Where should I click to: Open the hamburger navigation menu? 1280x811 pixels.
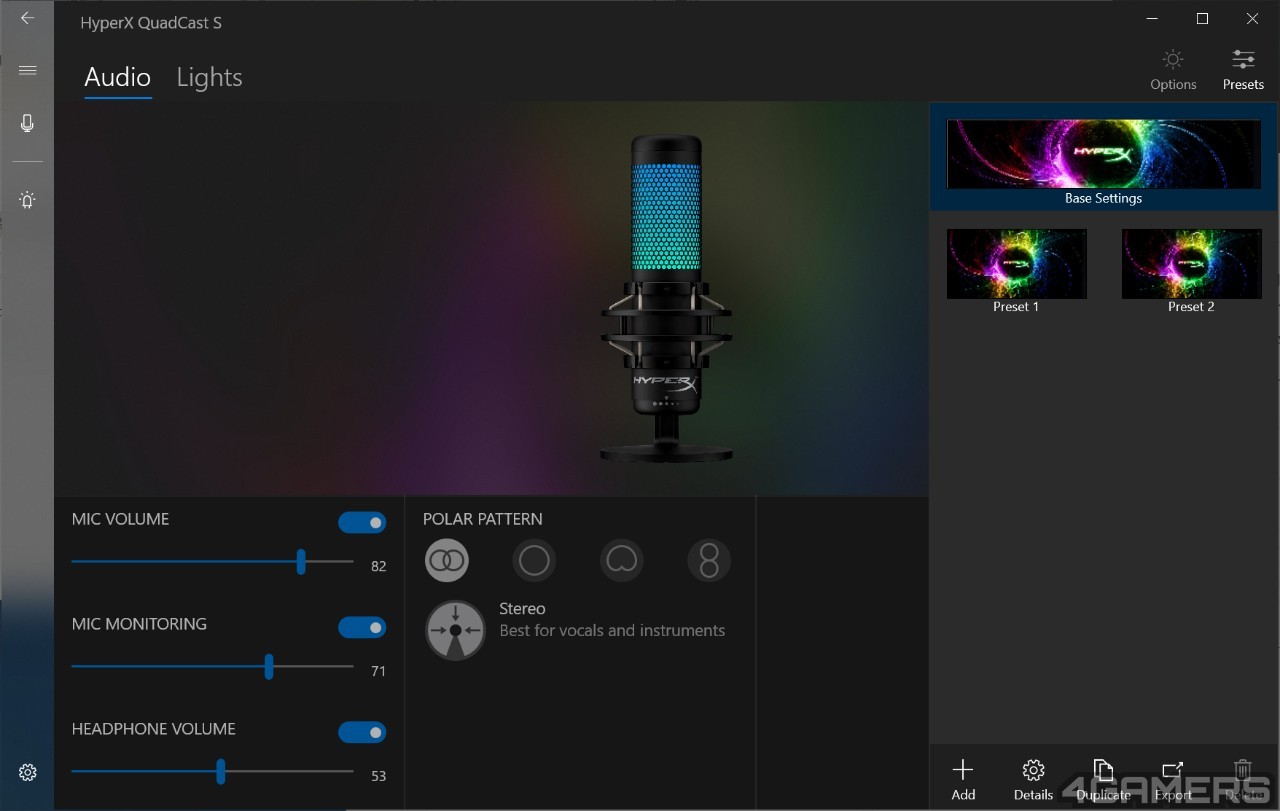(27, 70)
